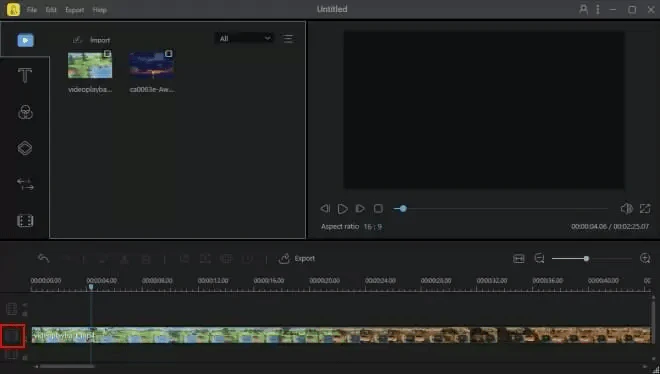660x374 pixels.
Task: Select the videoplayba... clip thumbnail
Action: coord(90,65)
